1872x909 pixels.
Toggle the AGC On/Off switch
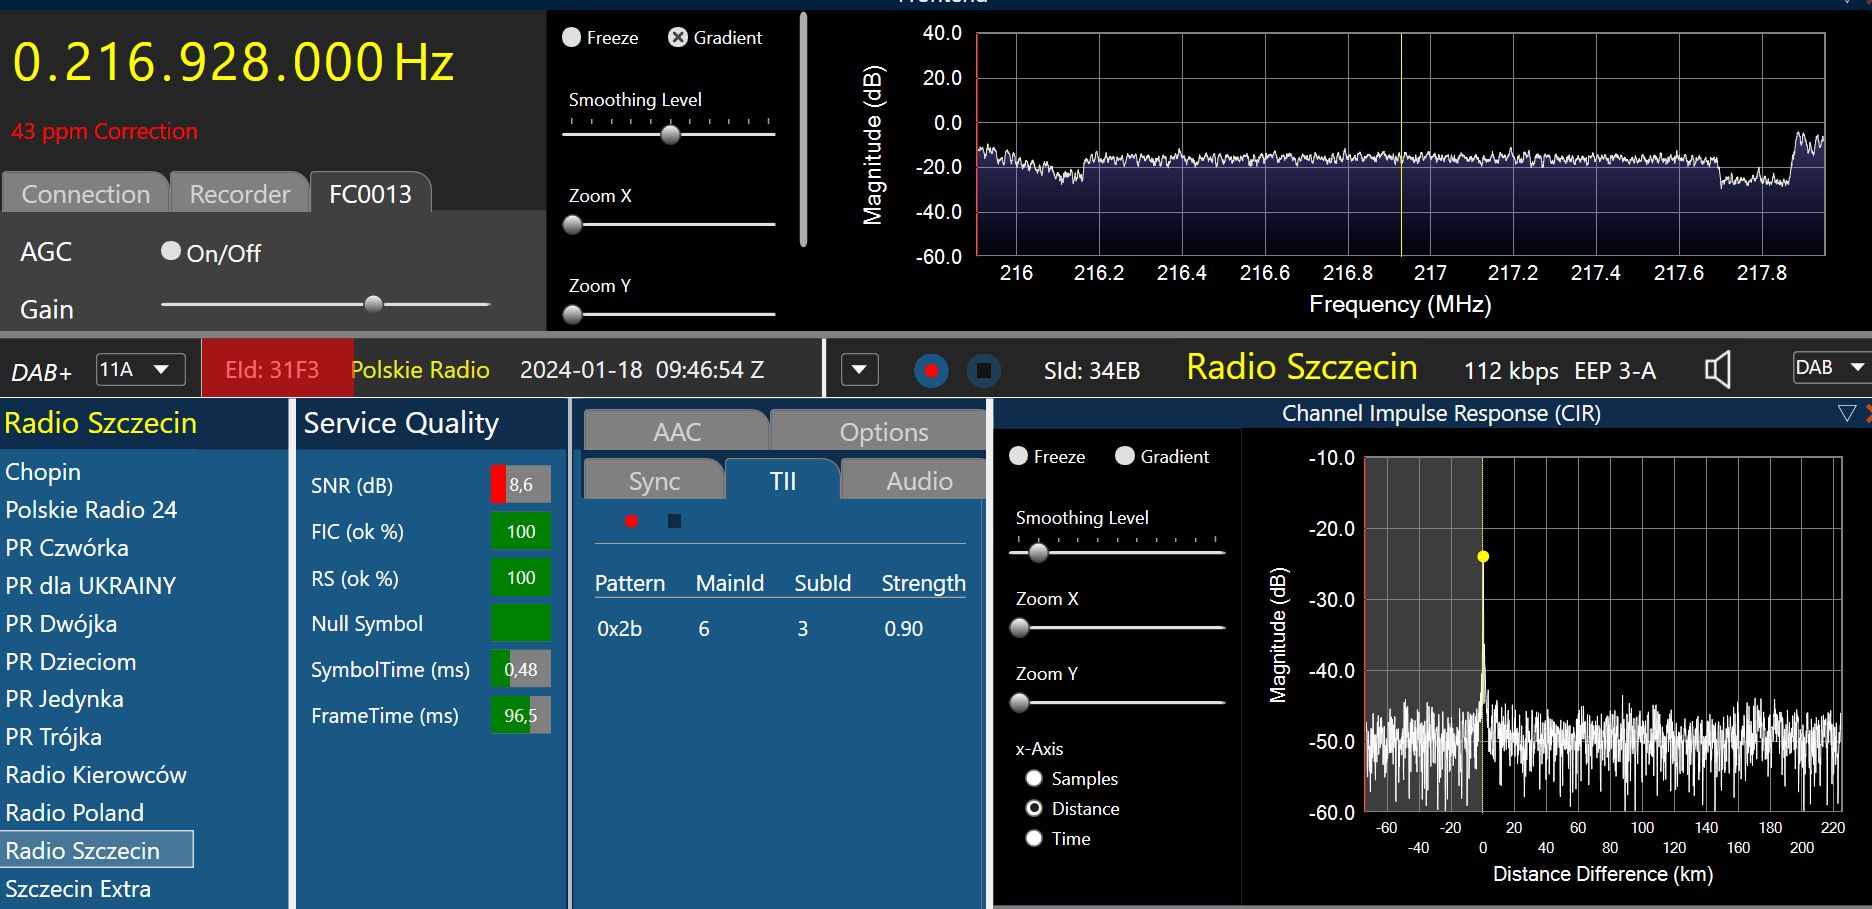point(171,252)
